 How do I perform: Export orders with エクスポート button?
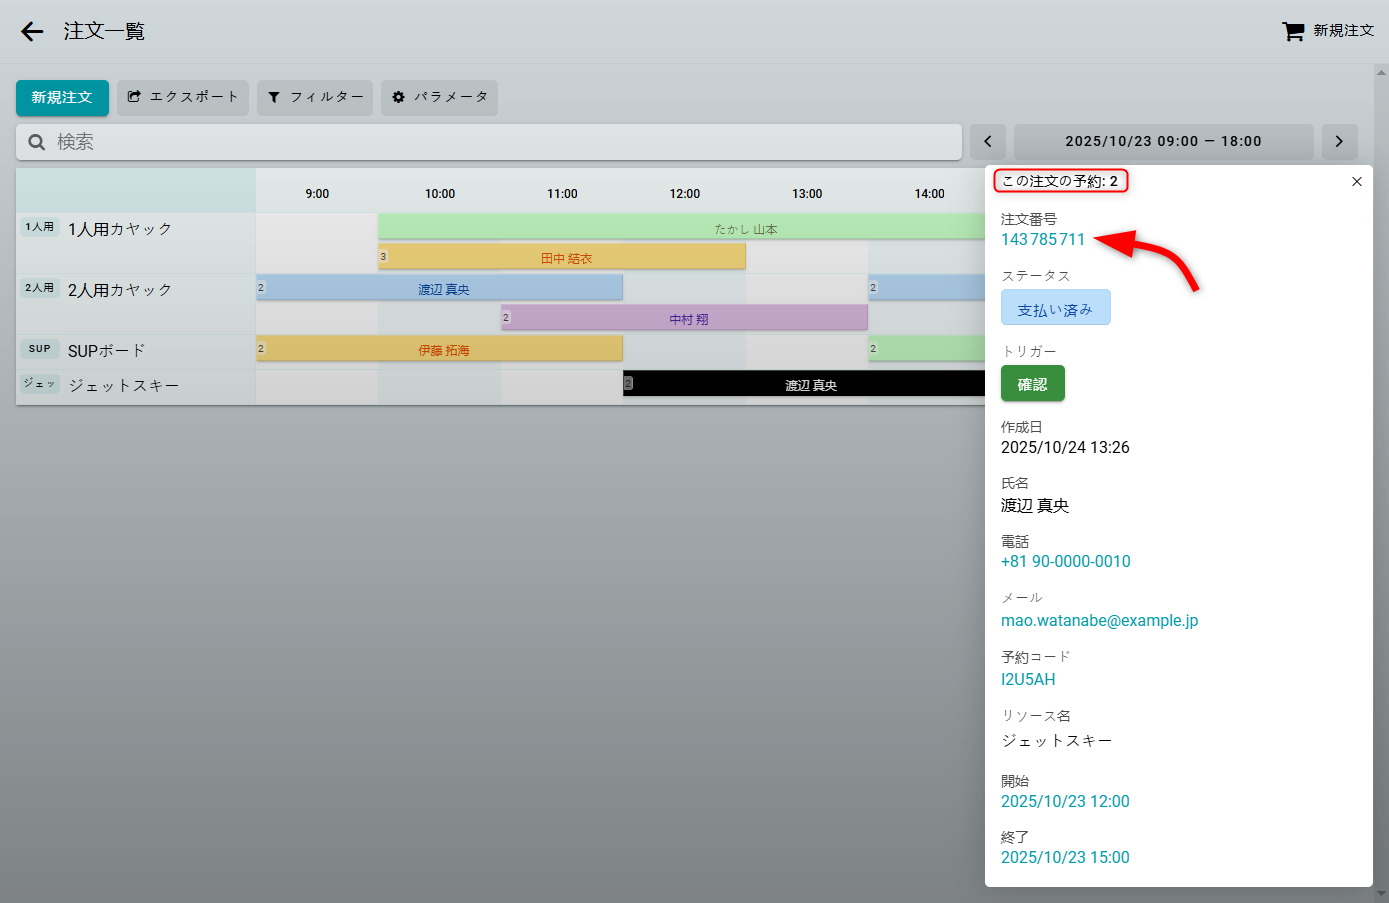click(x=183, y=98)
